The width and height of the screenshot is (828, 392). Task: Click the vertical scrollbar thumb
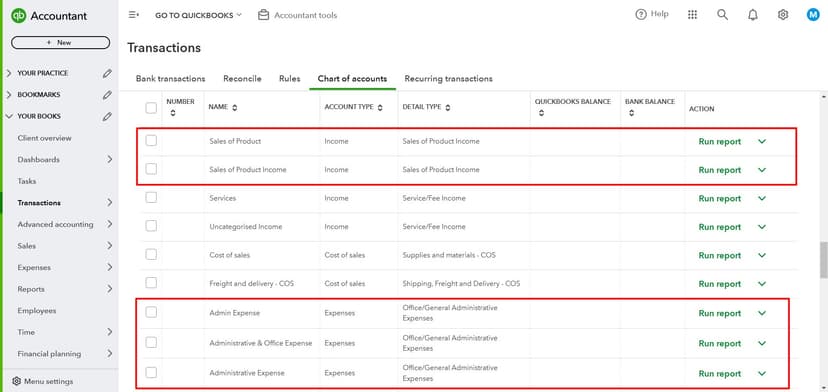[x=823, y=260]
